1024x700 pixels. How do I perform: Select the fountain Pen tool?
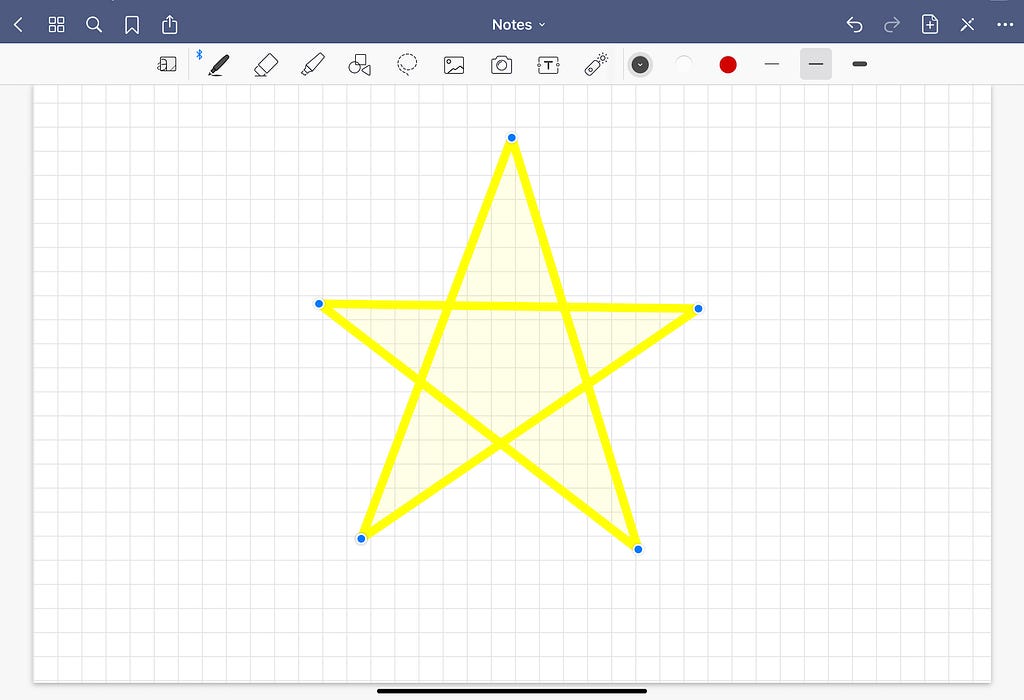click(219, 63)
